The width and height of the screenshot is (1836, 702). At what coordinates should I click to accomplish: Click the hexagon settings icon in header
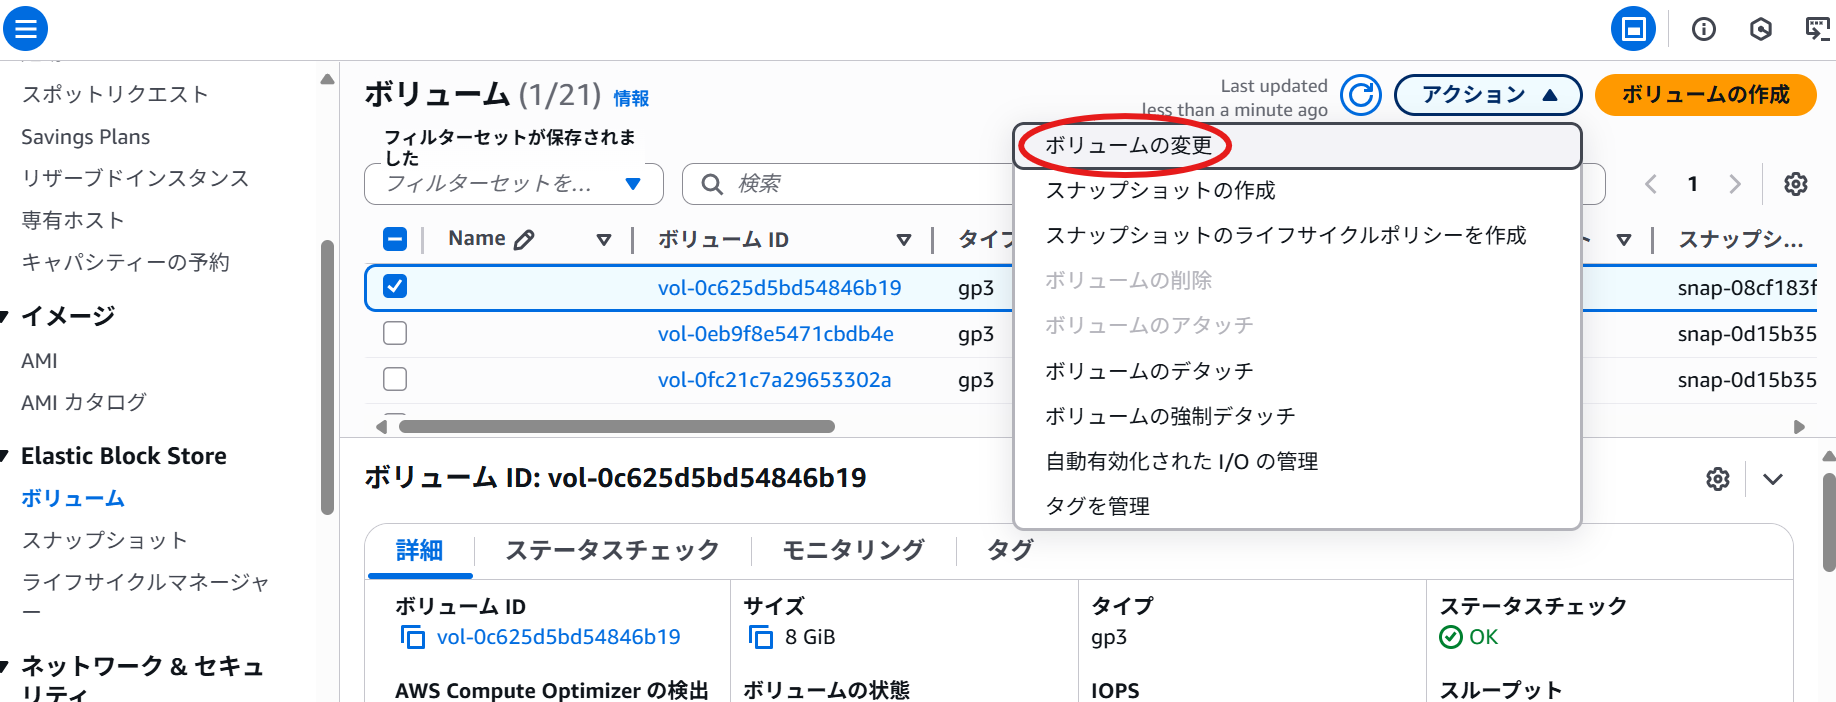[x=1761, y=29]
